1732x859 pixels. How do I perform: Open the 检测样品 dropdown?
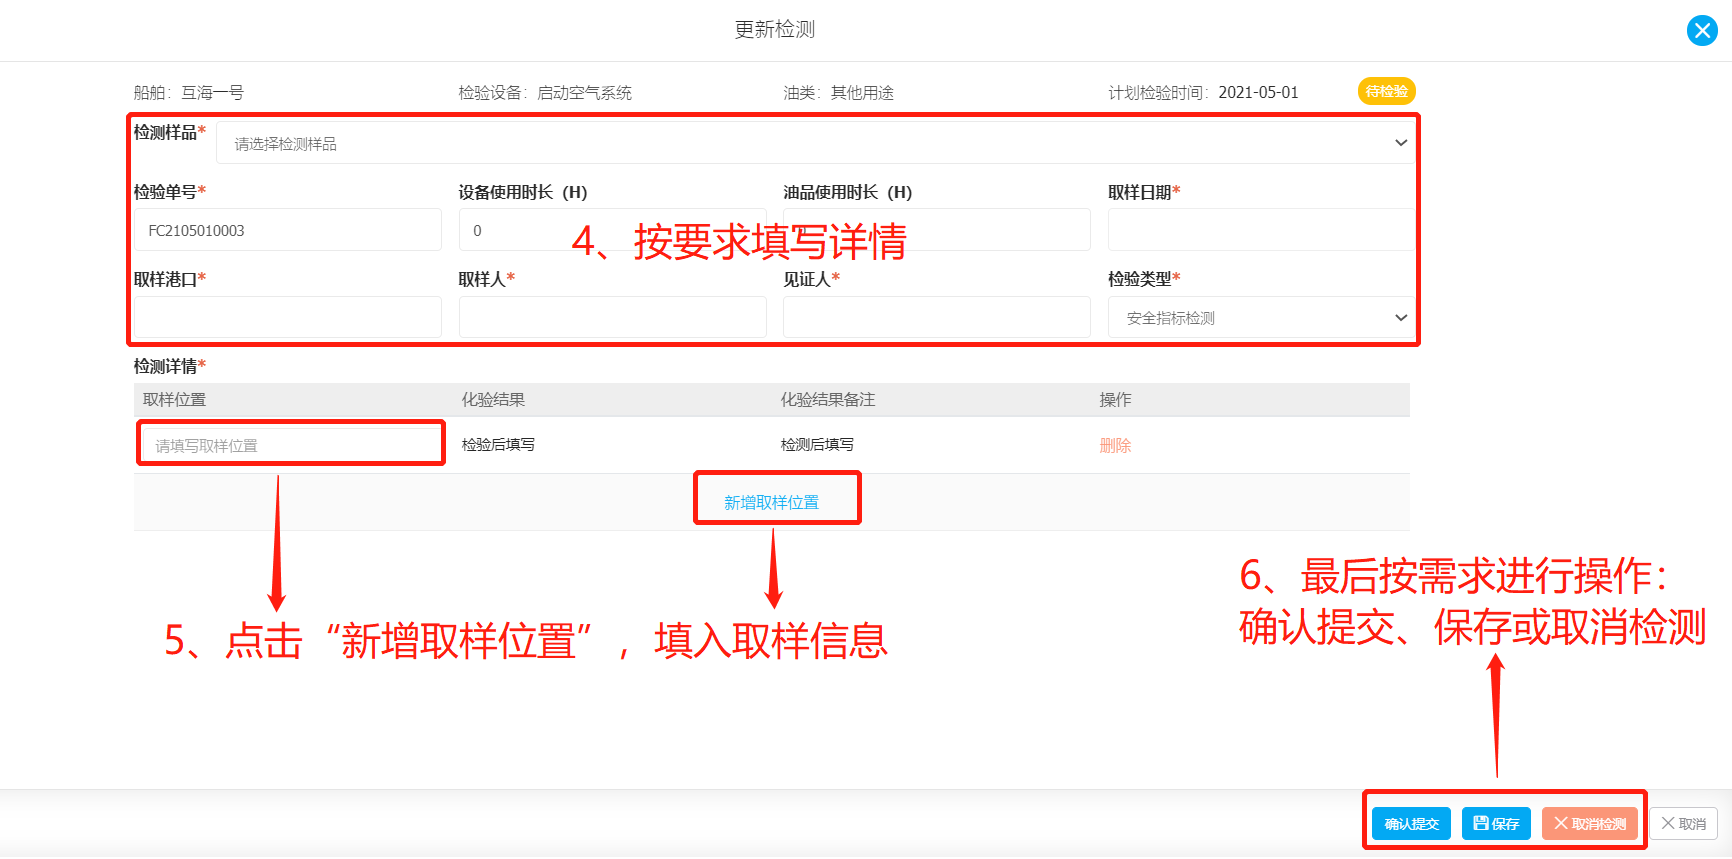point(815,143)
